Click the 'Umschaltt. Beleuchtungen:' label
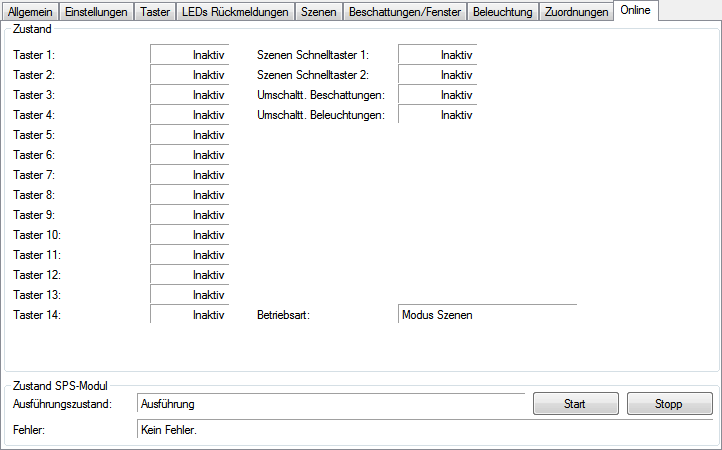 [x=321, y=115]
